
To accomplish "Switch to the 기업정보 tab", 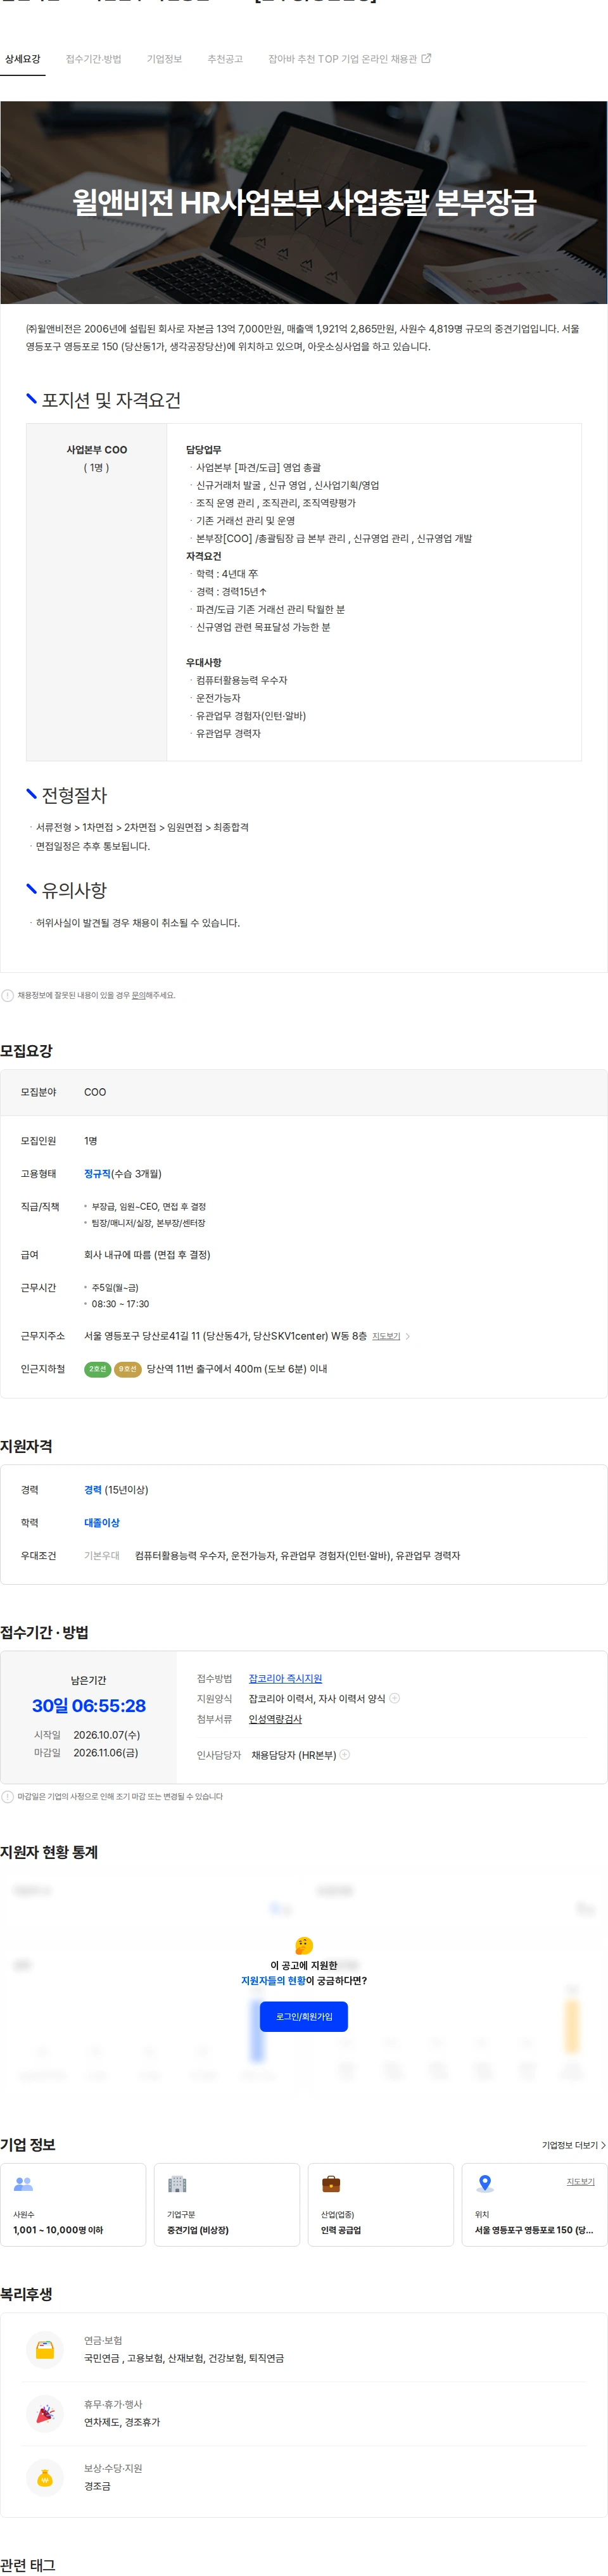I will click(164, 59).
